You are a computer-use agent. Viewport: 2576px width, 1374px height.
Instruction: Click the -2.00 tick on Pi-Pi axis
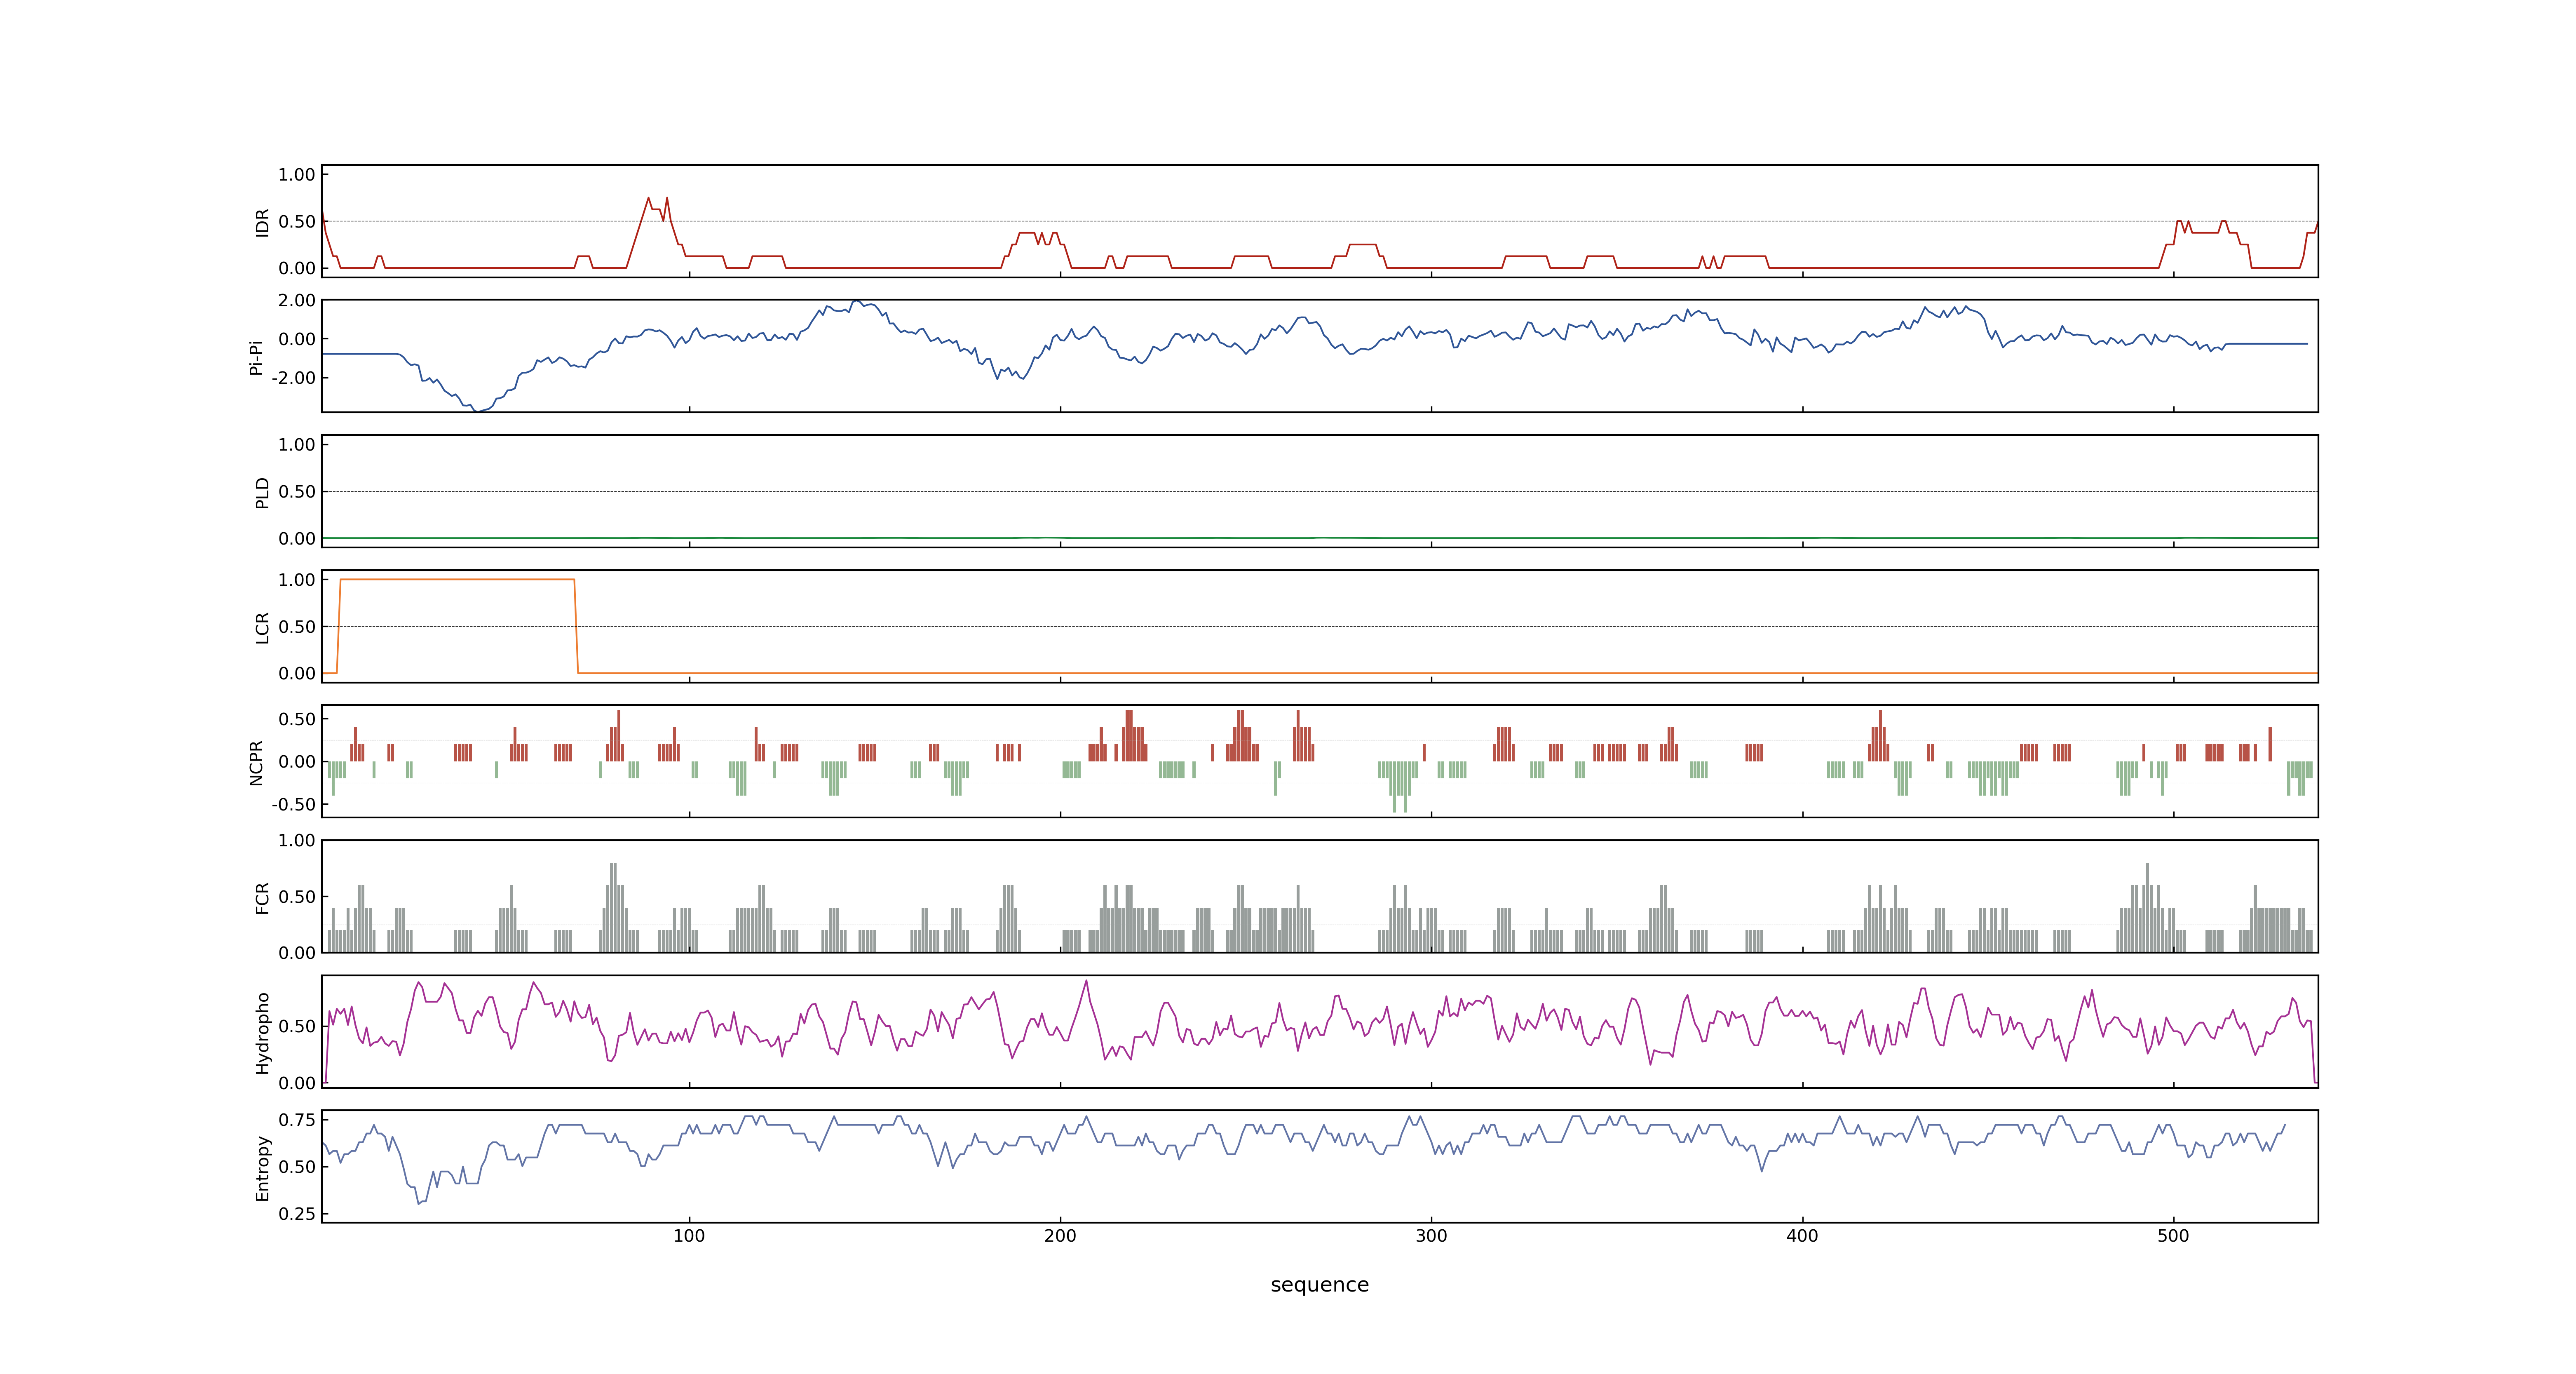[294, 378]
